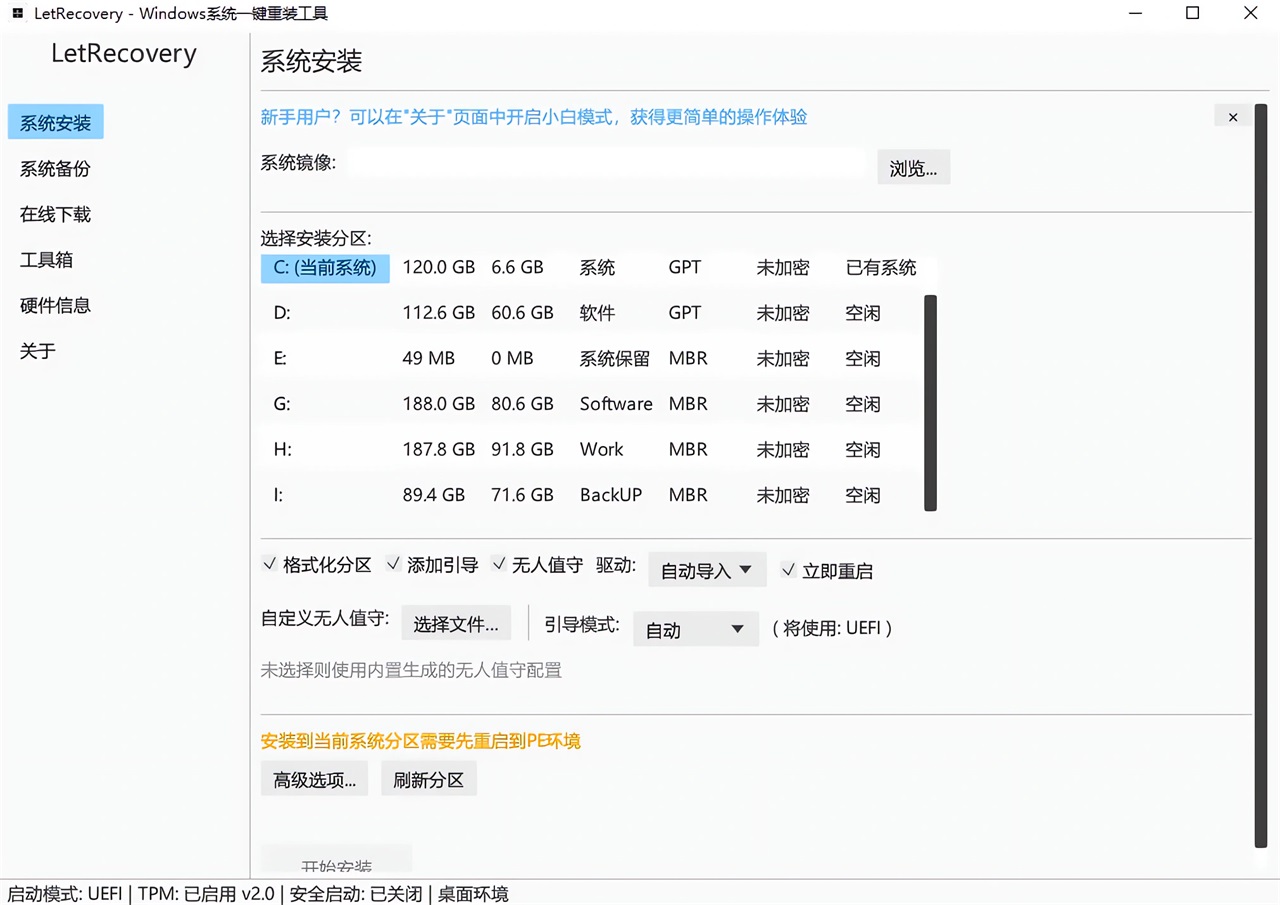Viewport: 1280px width, 905px height.
Task: Open the 系统备份 page
Action: 55,169
